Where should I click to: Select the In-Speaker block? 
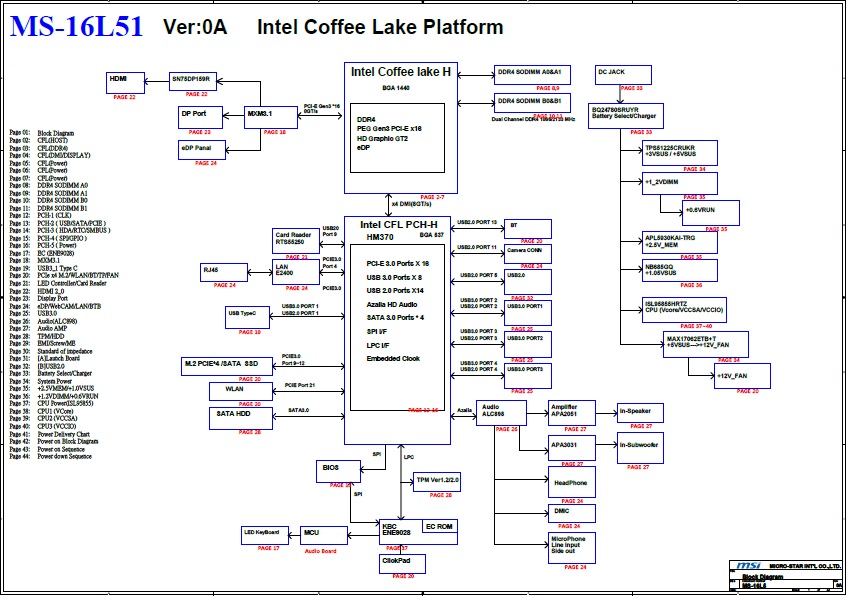pyautogui.click(x=640, y=413)
